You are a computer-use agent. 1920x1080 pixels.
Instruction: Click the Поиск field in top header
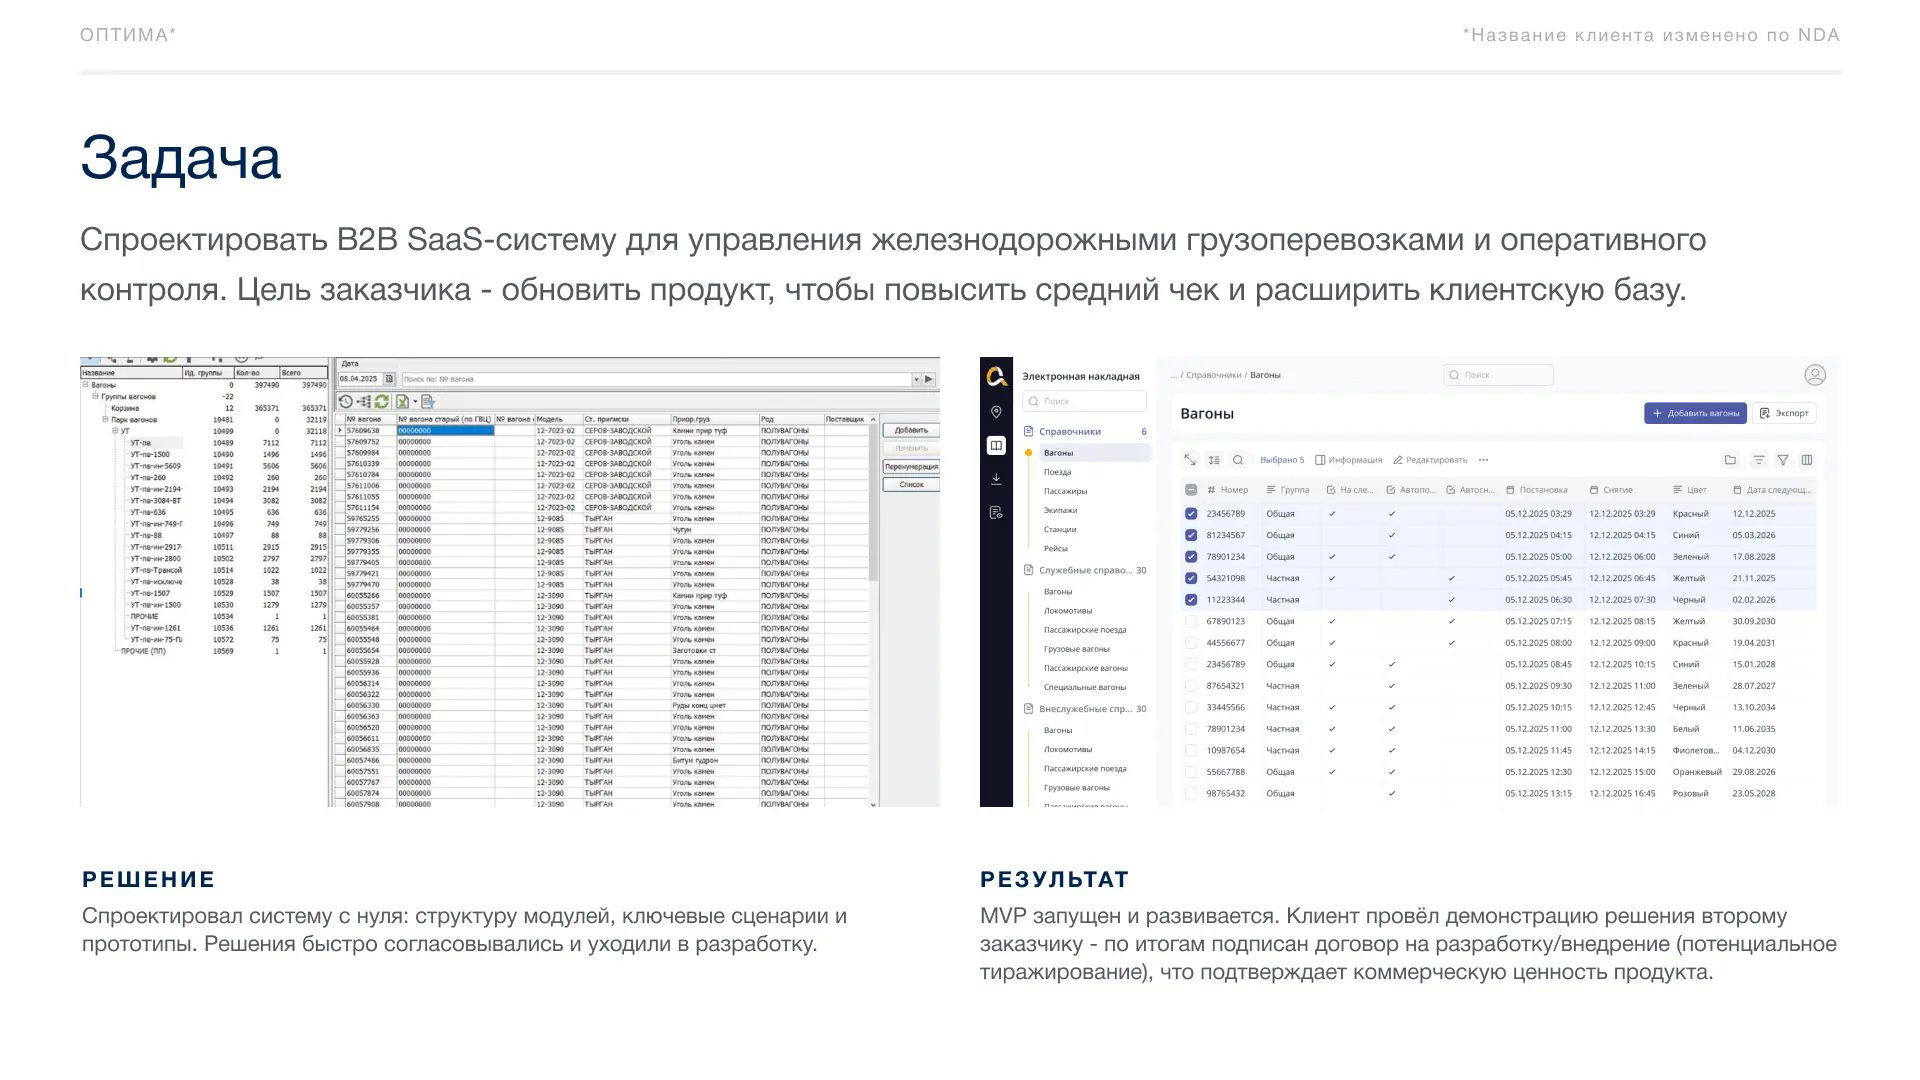tap(1500, 375)
